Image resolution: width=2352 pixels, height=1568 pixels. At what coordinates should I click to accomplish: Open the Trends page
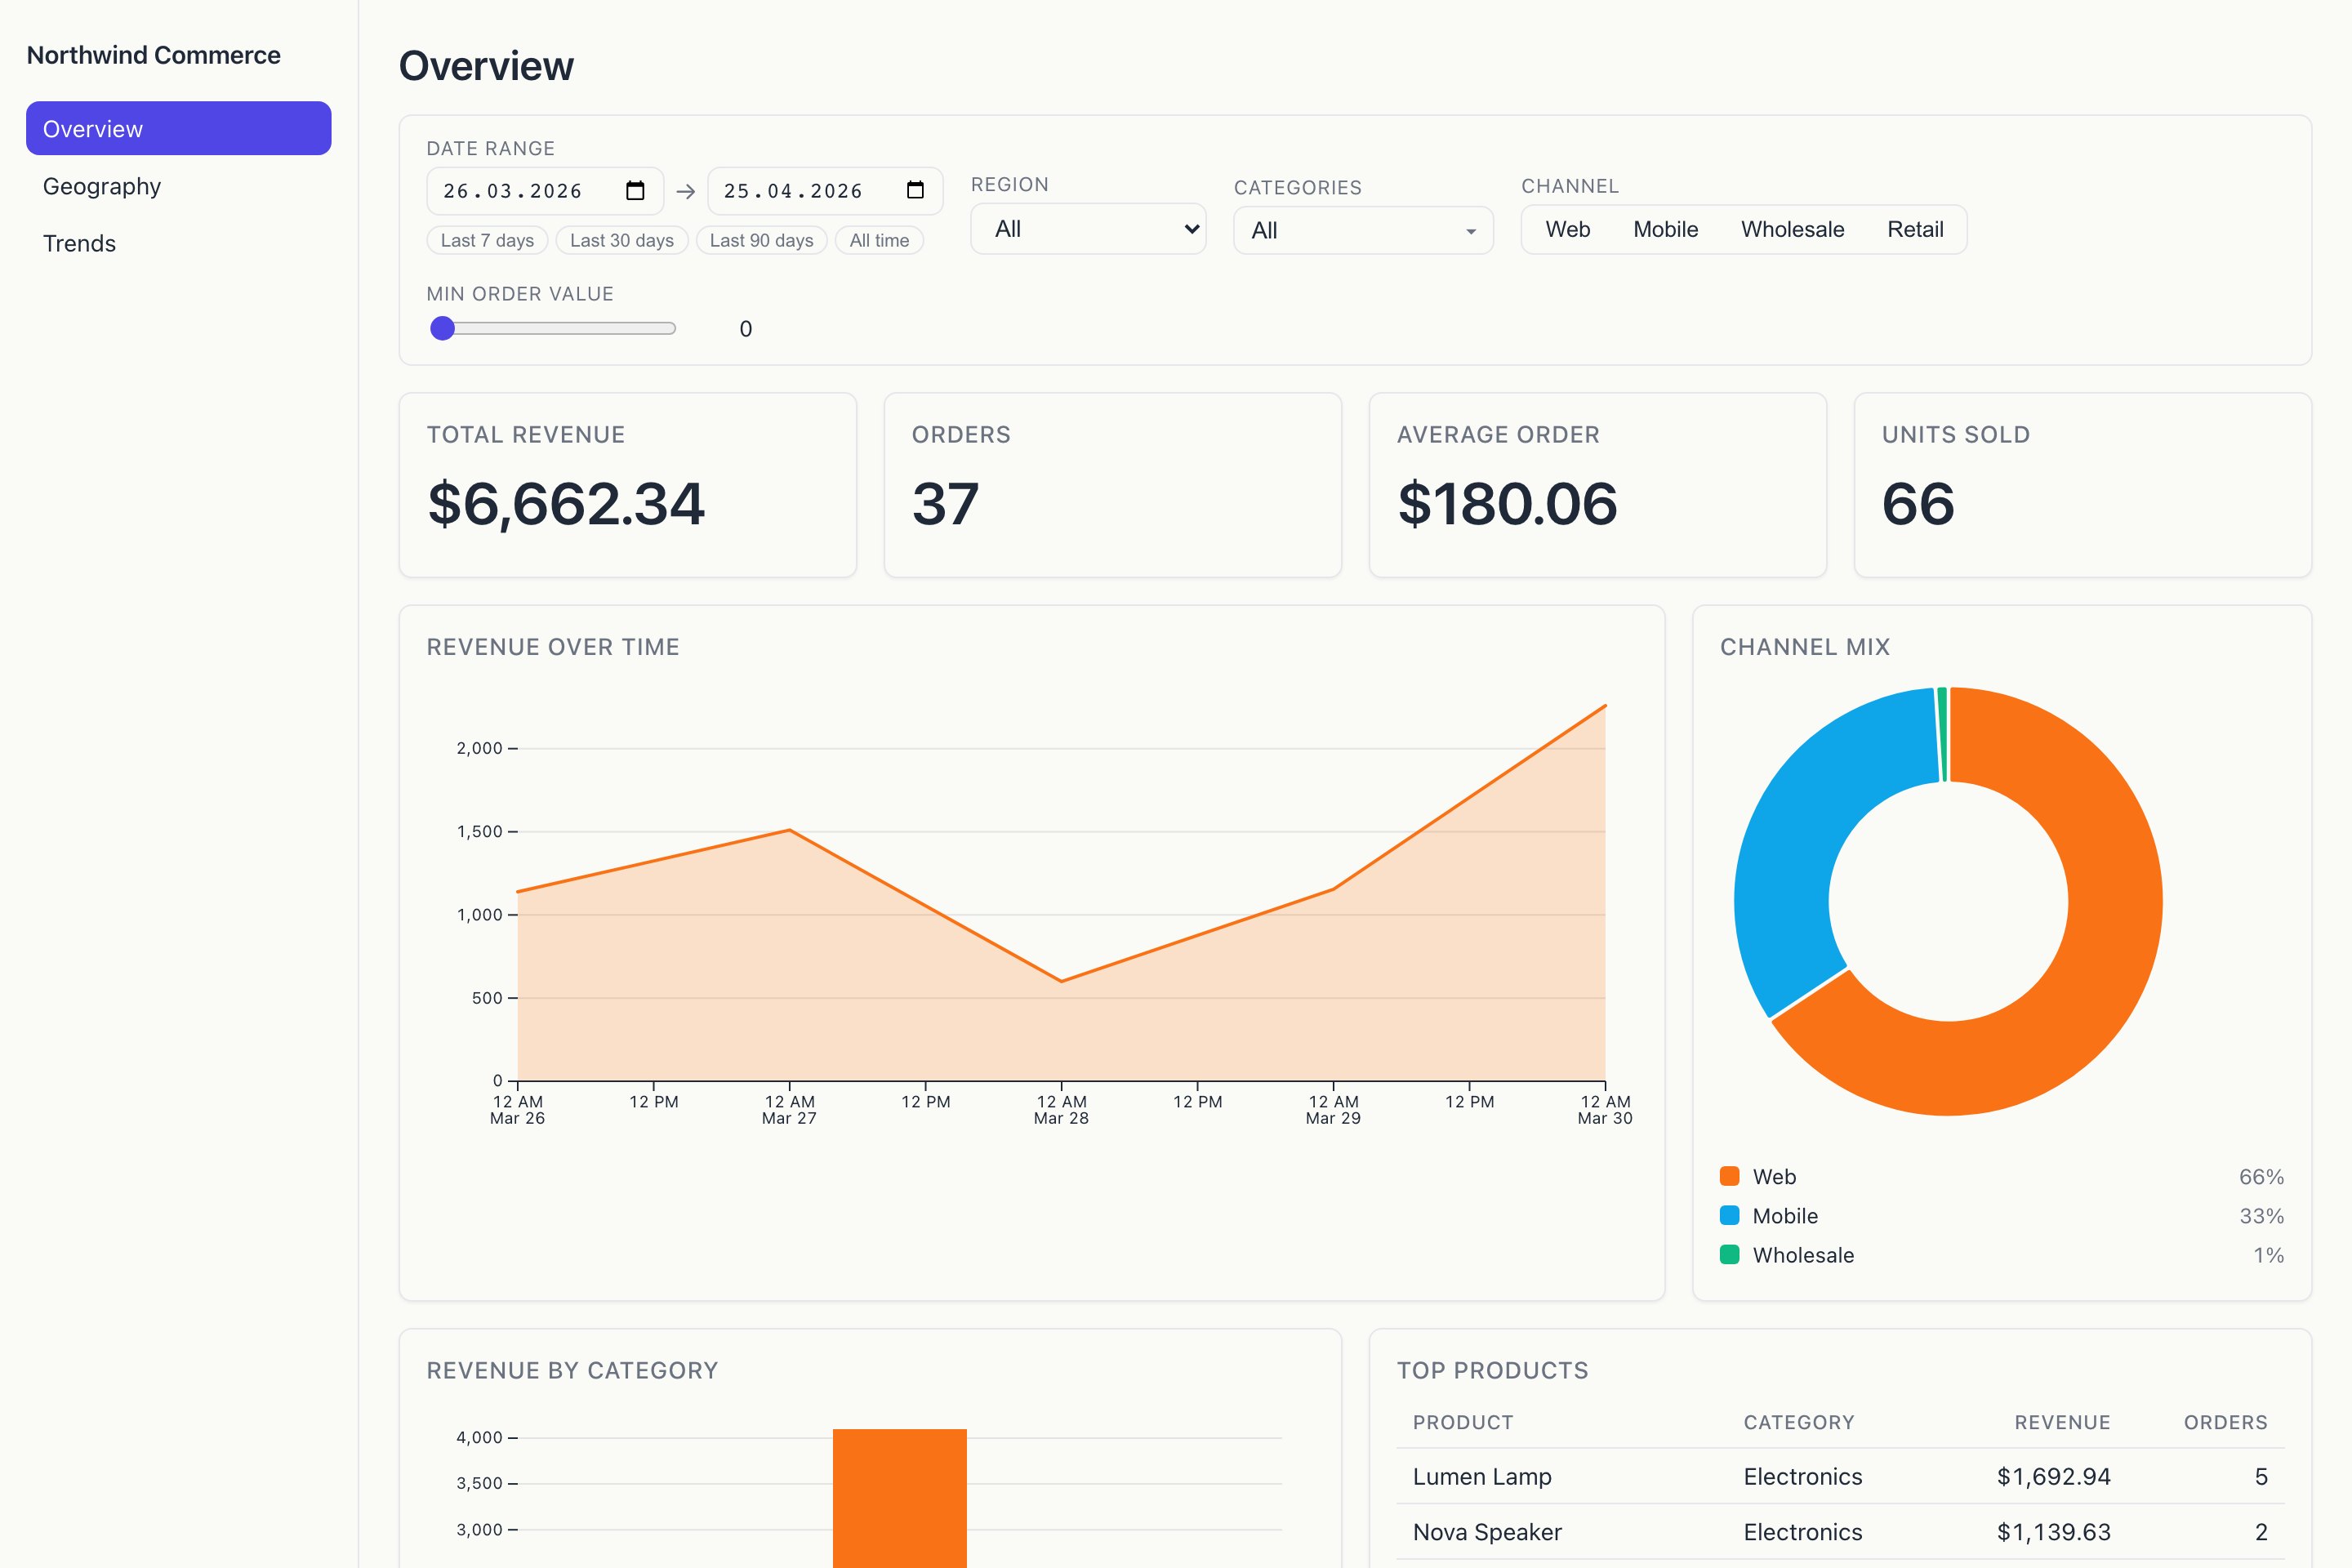(x=79, y=243)
